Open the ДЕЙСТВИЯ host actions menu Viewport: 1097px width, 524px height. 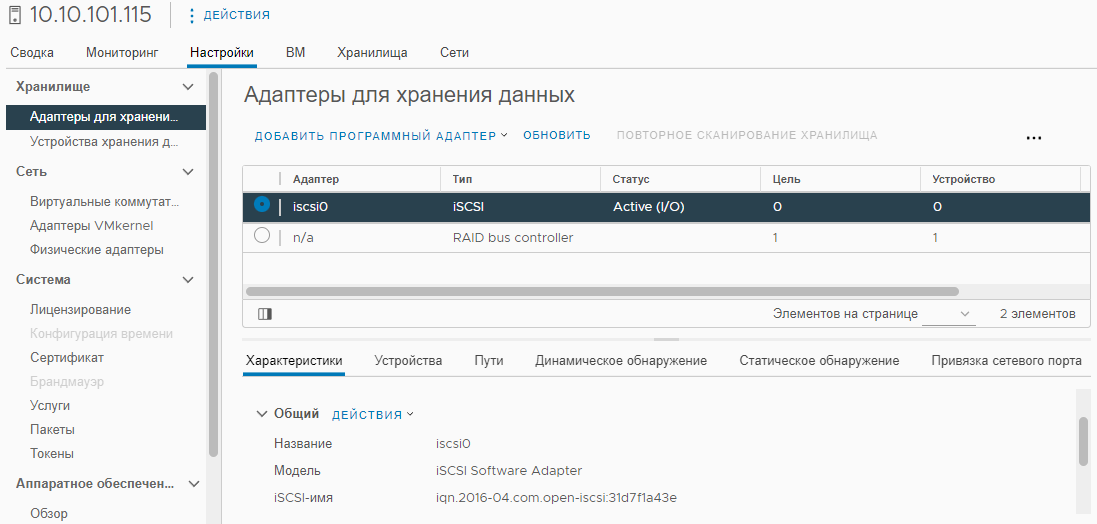pos(230,15)
